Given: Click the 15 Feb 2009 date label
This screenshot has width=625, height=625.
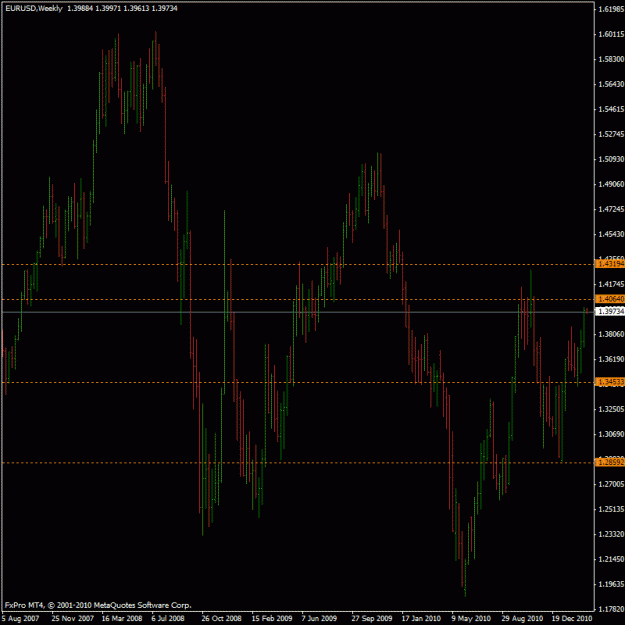Looking at the screenshot, I should (x=272, y=618).
